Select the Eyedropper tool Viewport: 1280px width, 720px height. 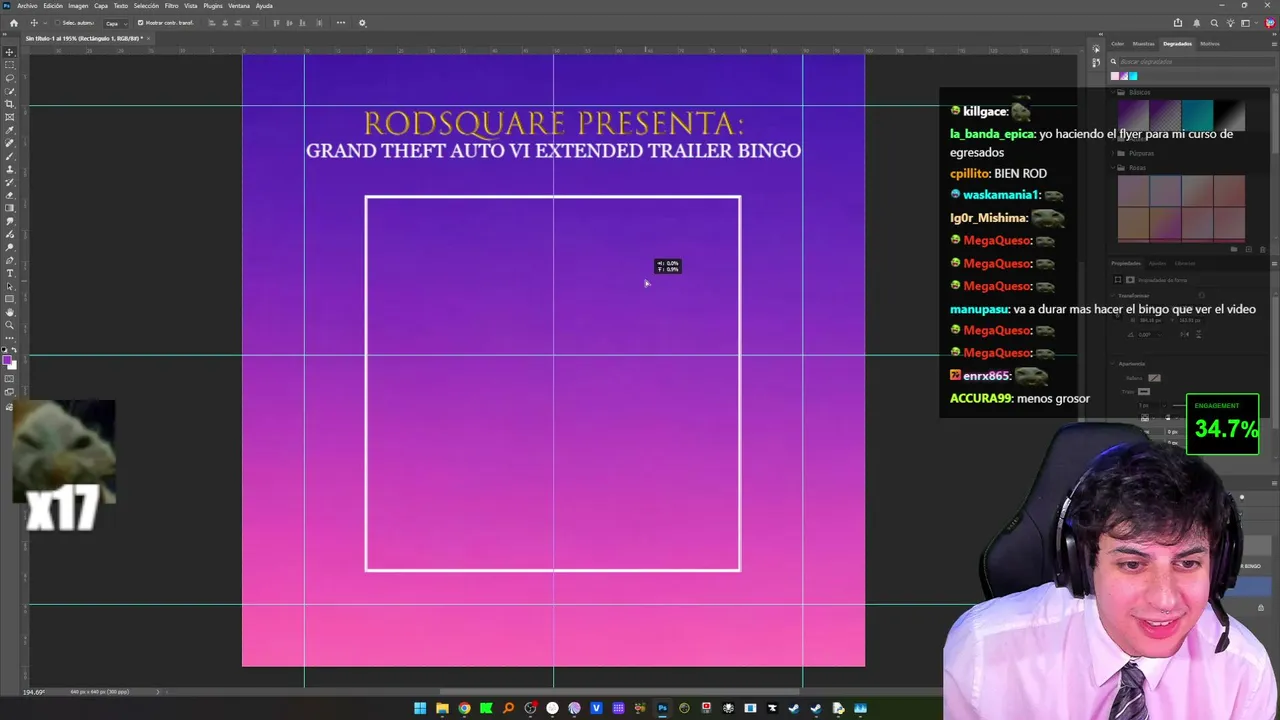[10, 130]
